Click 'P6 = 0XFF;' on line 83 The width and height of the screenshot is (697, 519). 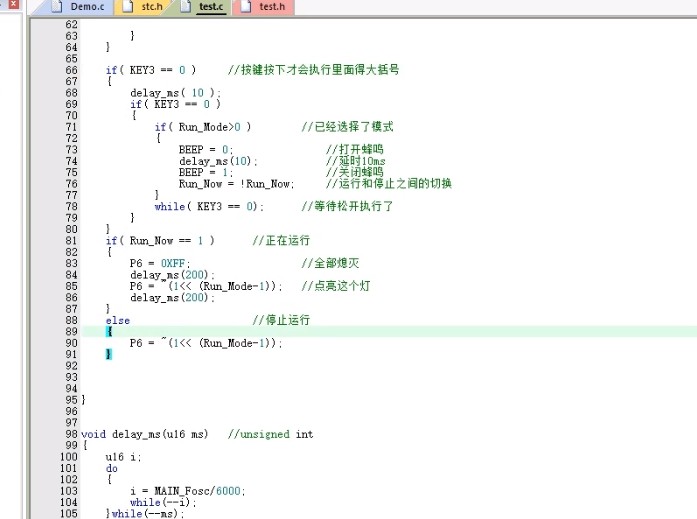pos(160,263)
